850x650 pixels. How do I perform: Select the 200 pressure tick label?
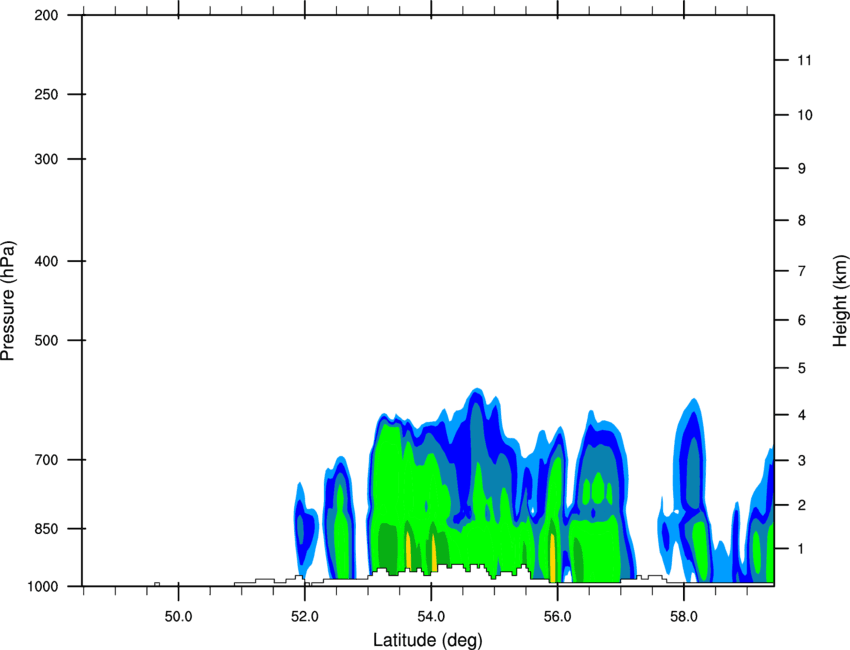[x=46, y=15]
